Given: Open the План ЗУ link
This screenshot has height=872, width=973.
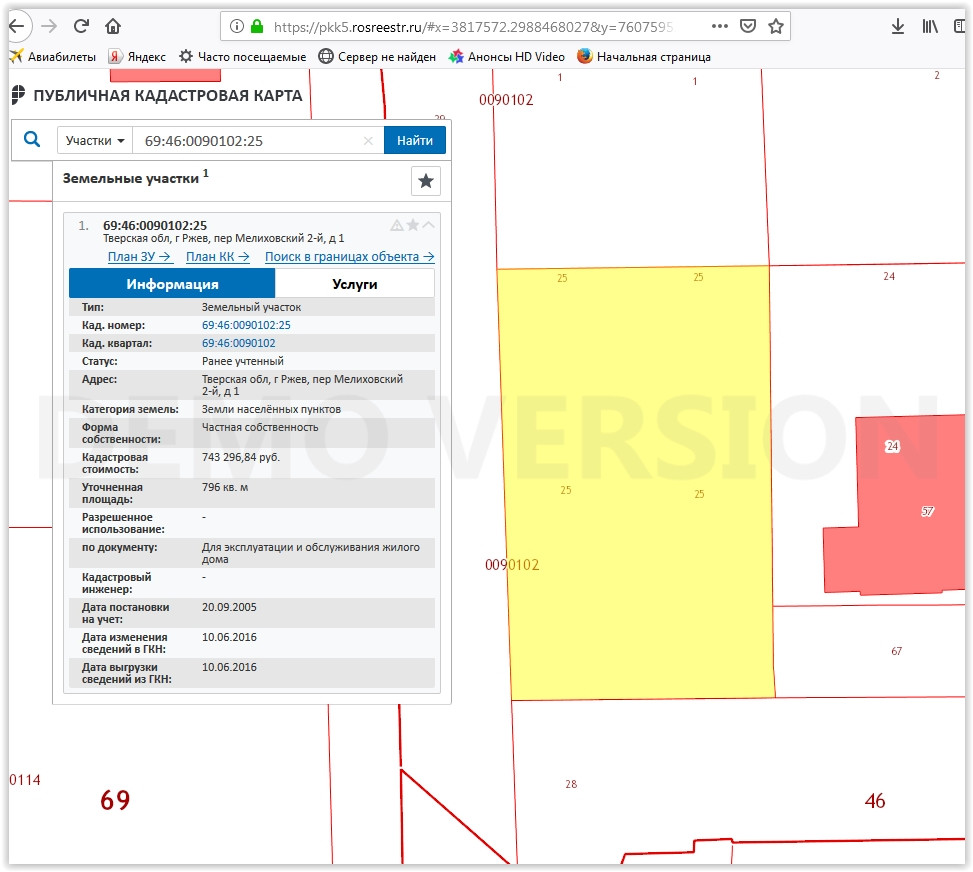Looking at the screenshot, I should (x=139, y=257).
